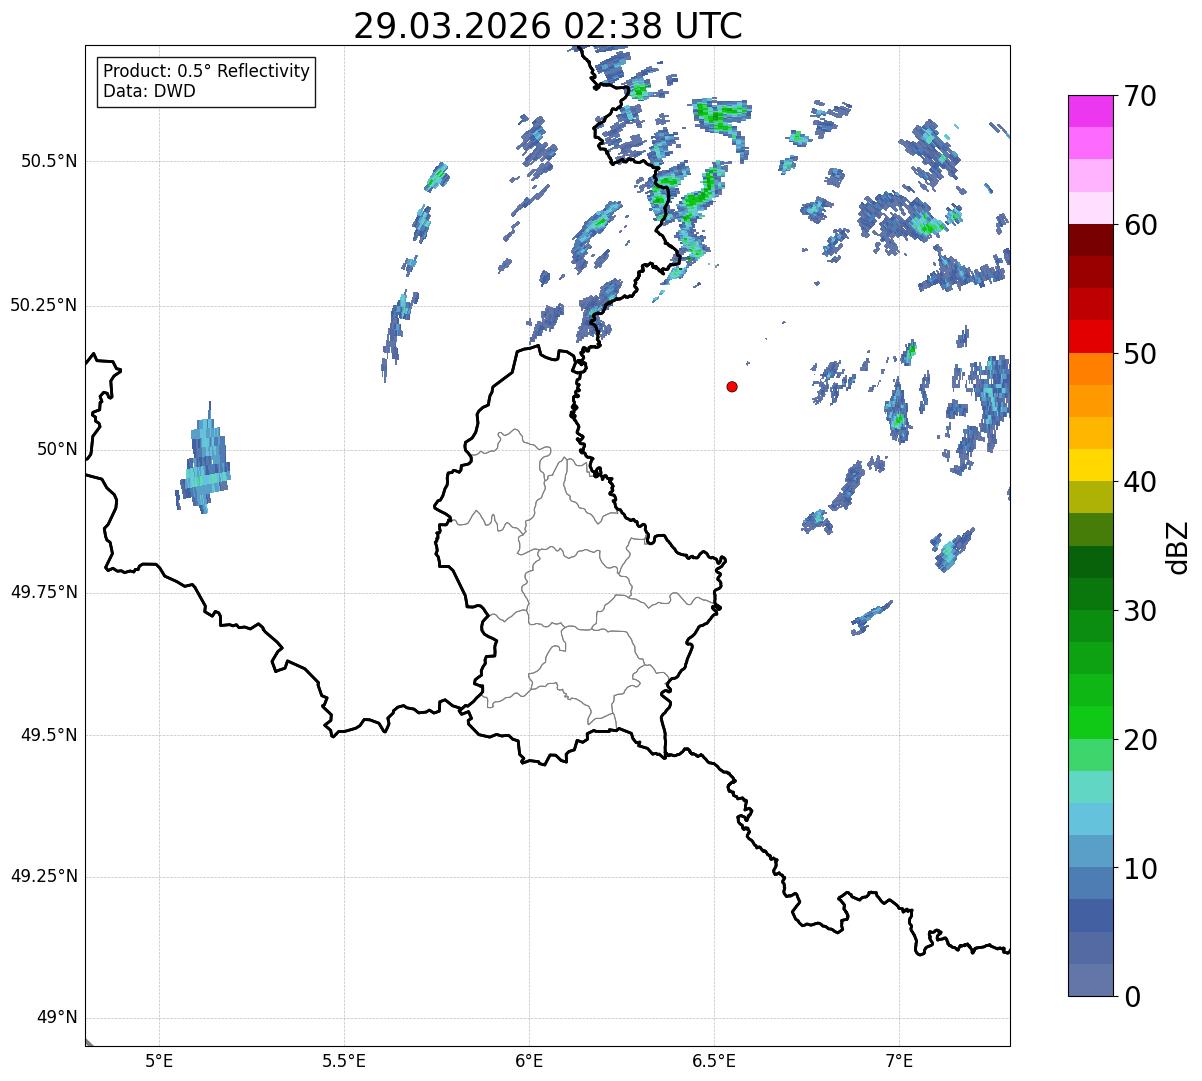Click inside the Luxembourg map outline
The width and height of the screenshot is (1202, 1081).
tap(580, 580)
